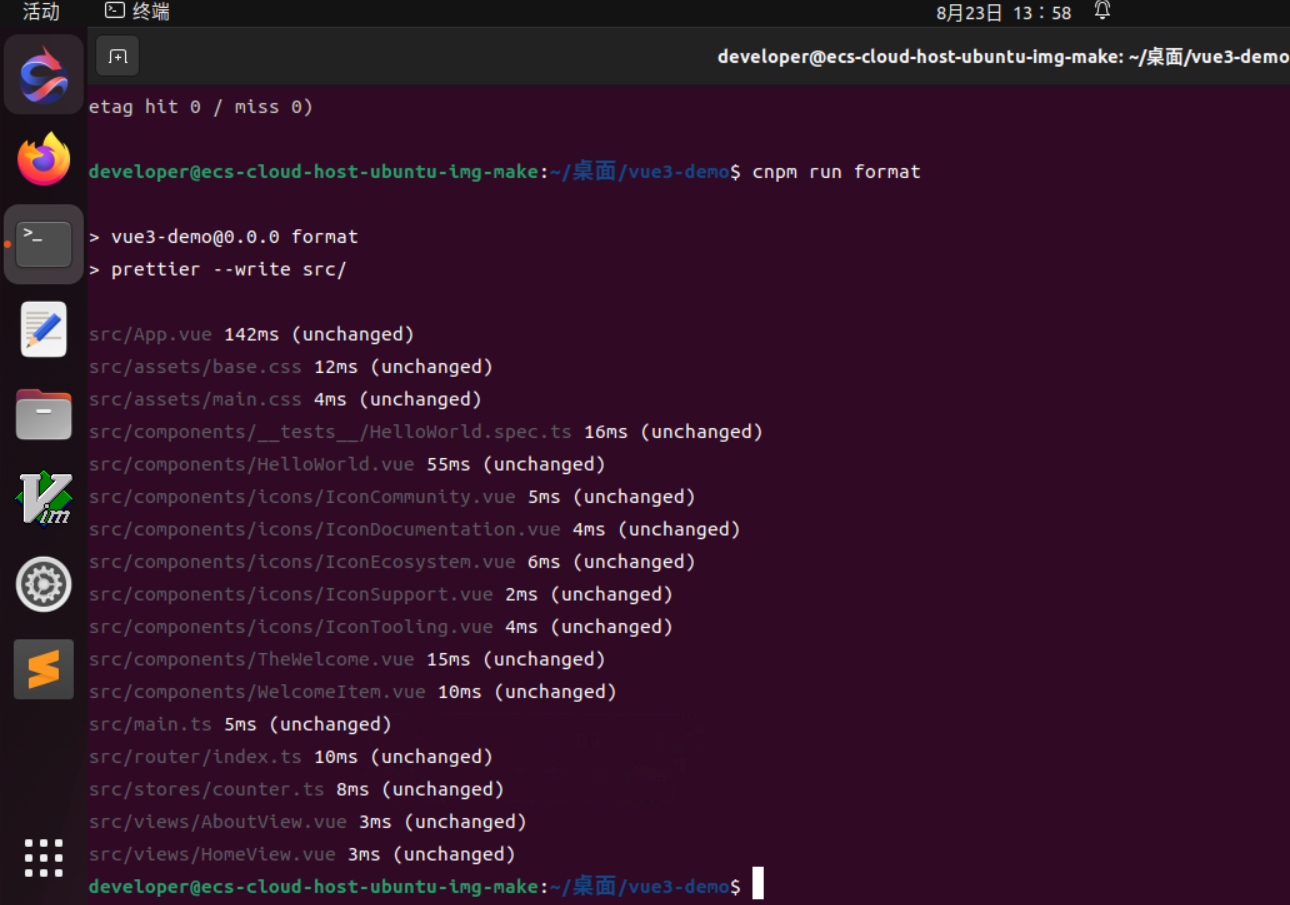Click the src/main.ts output line
Screen dimensions: 1290x905
[x=240, y=724]
